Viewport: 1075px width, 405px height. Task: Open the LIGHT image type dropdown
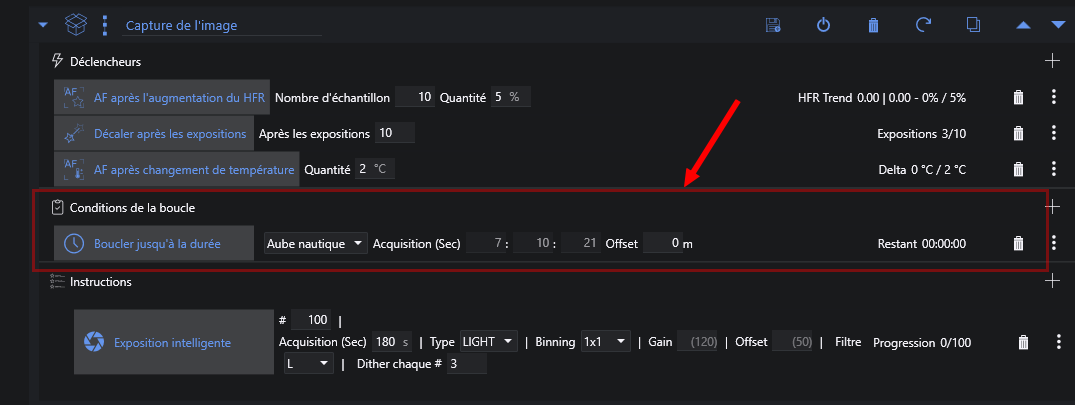click(x=488, y=342)
